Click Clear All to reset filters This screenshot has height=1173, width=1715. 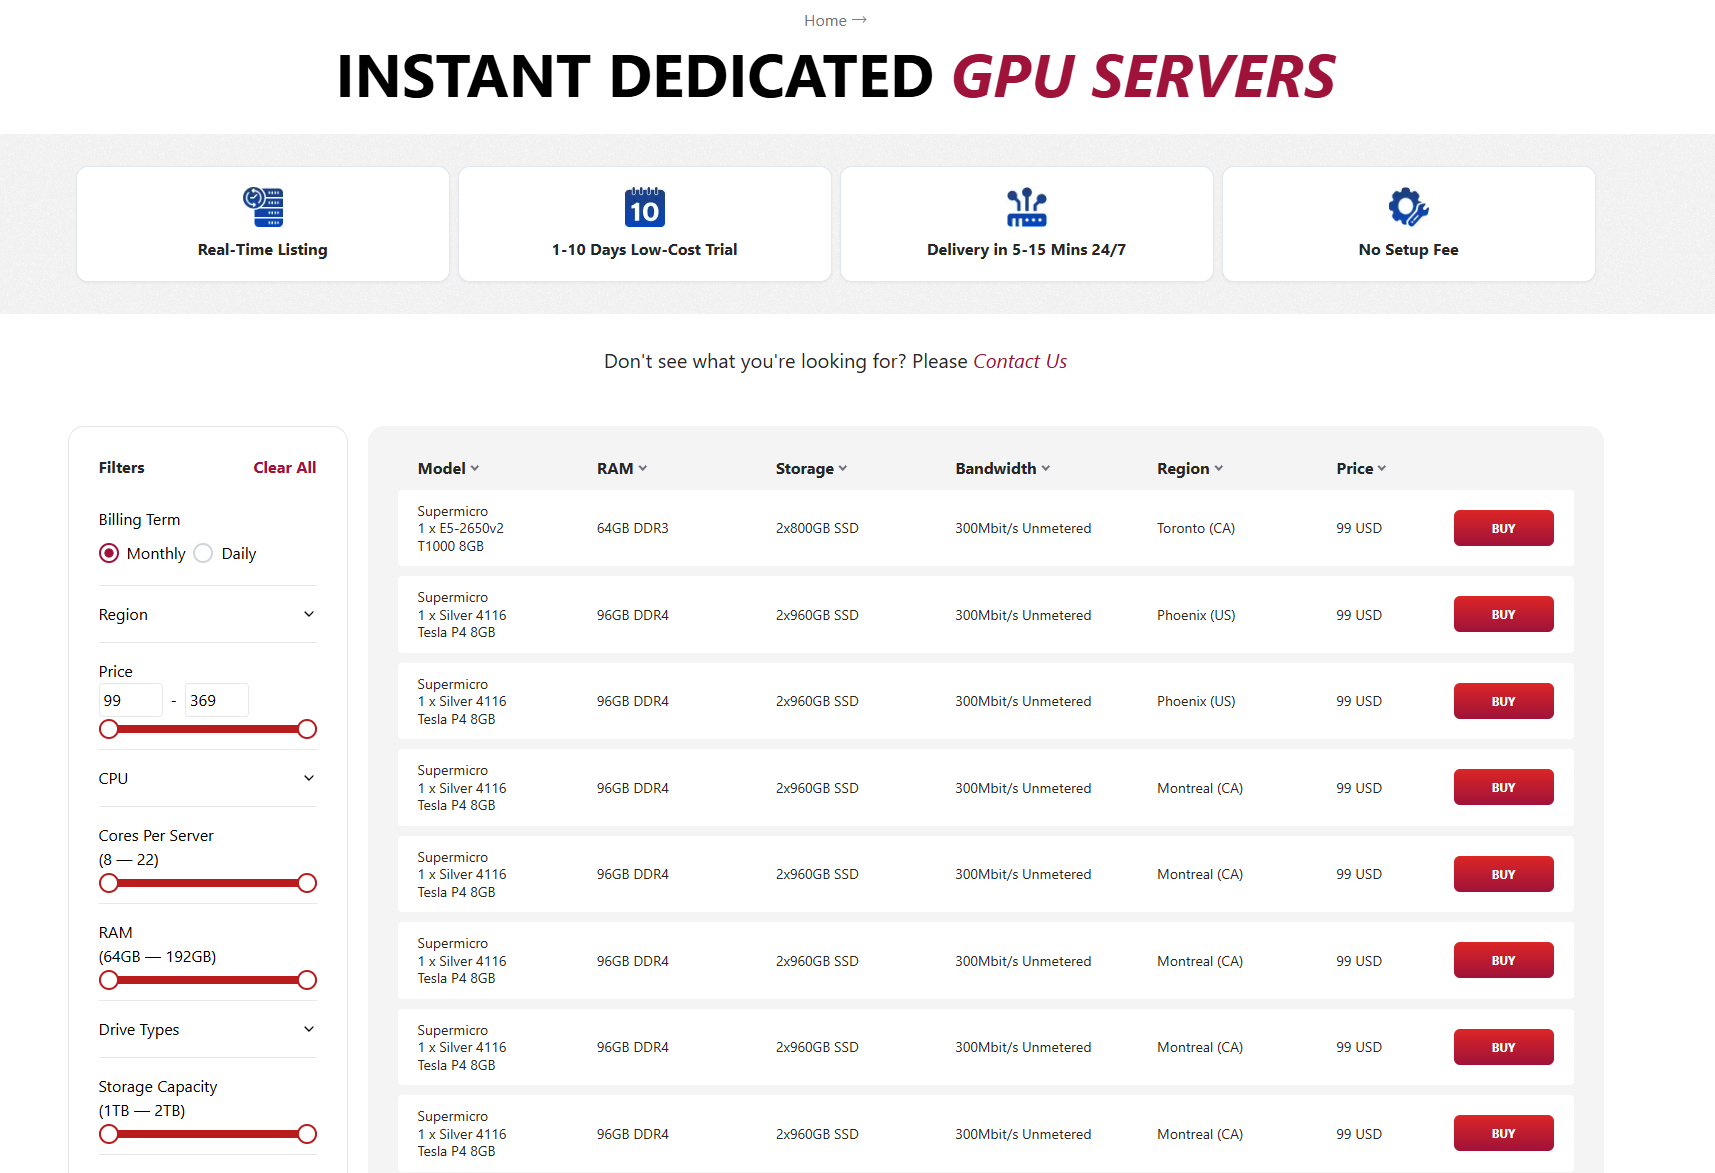point(284,467)
